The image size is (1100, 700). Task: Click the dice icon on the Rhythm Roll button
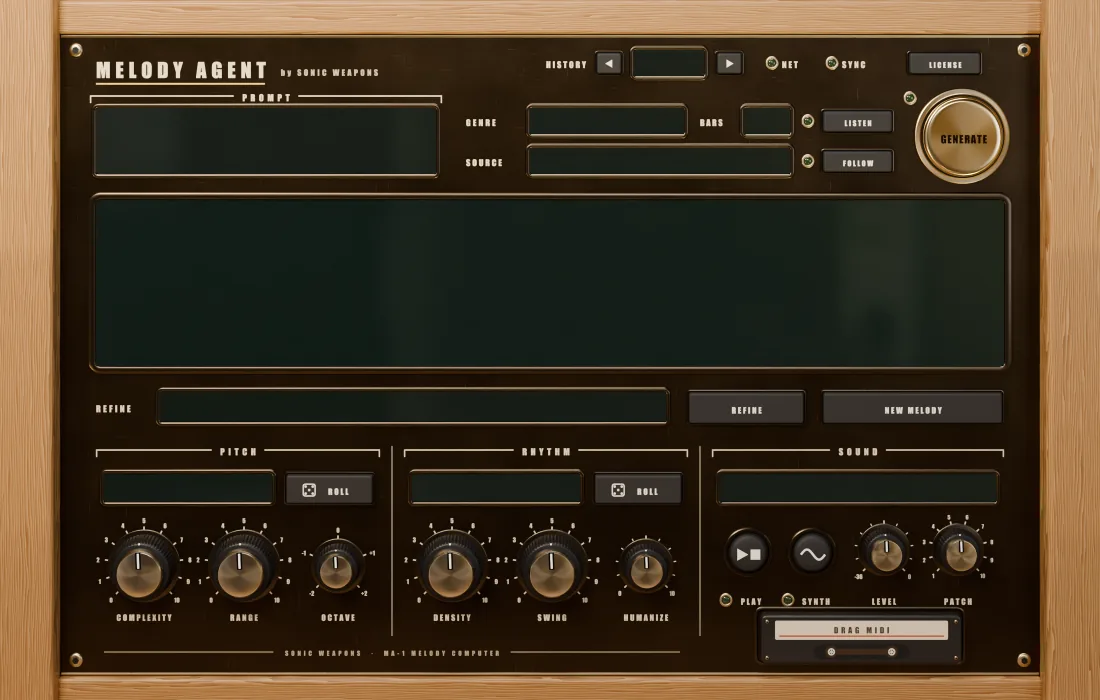[x=617, y=490]
